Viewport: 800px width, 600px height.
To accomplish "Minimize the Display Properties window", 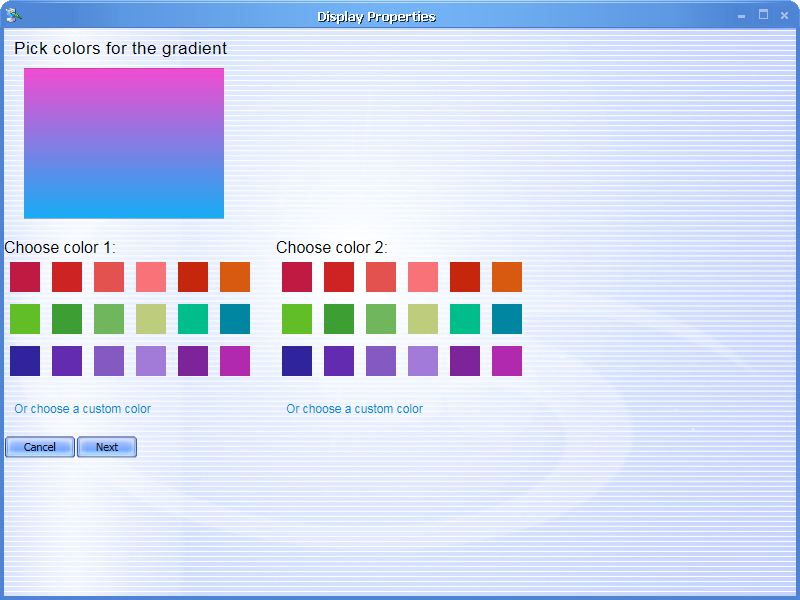I will click(x=741, y=16).
